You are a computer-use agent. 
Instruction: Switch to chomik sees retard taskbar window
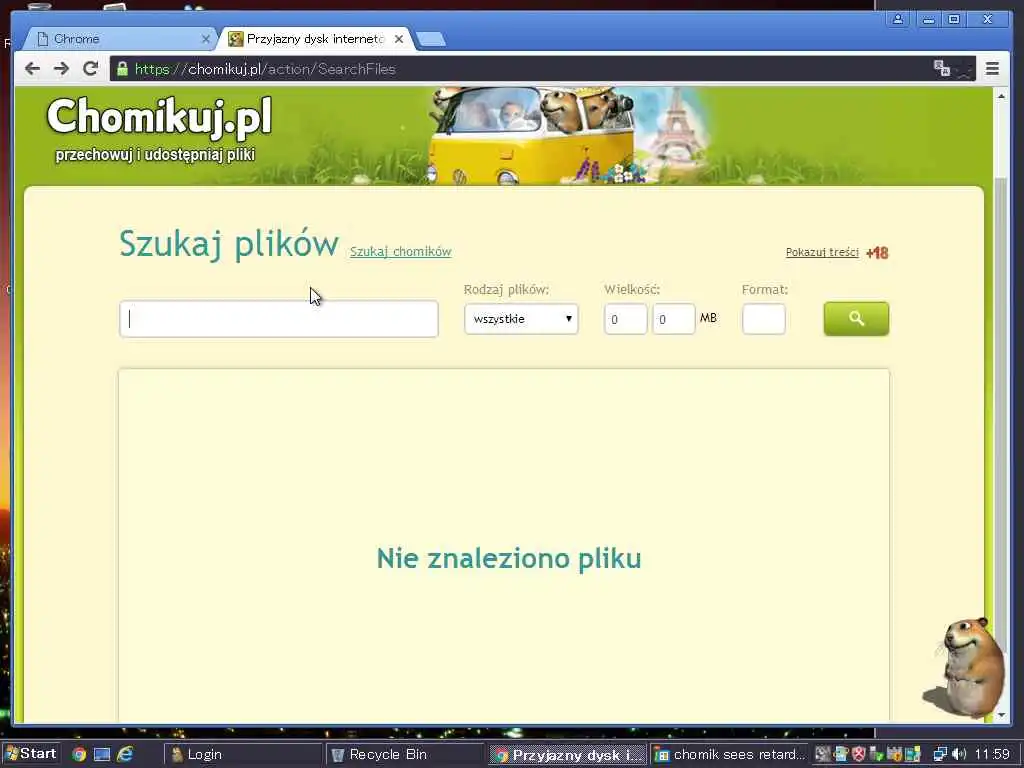[729, 755]
